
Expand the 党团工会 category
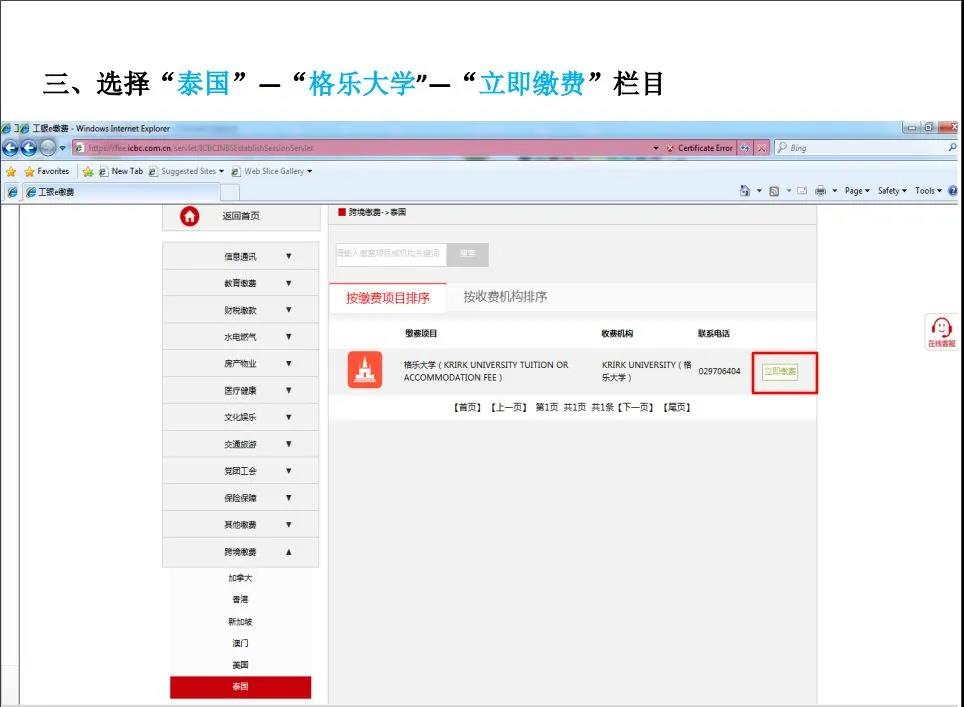240,471
